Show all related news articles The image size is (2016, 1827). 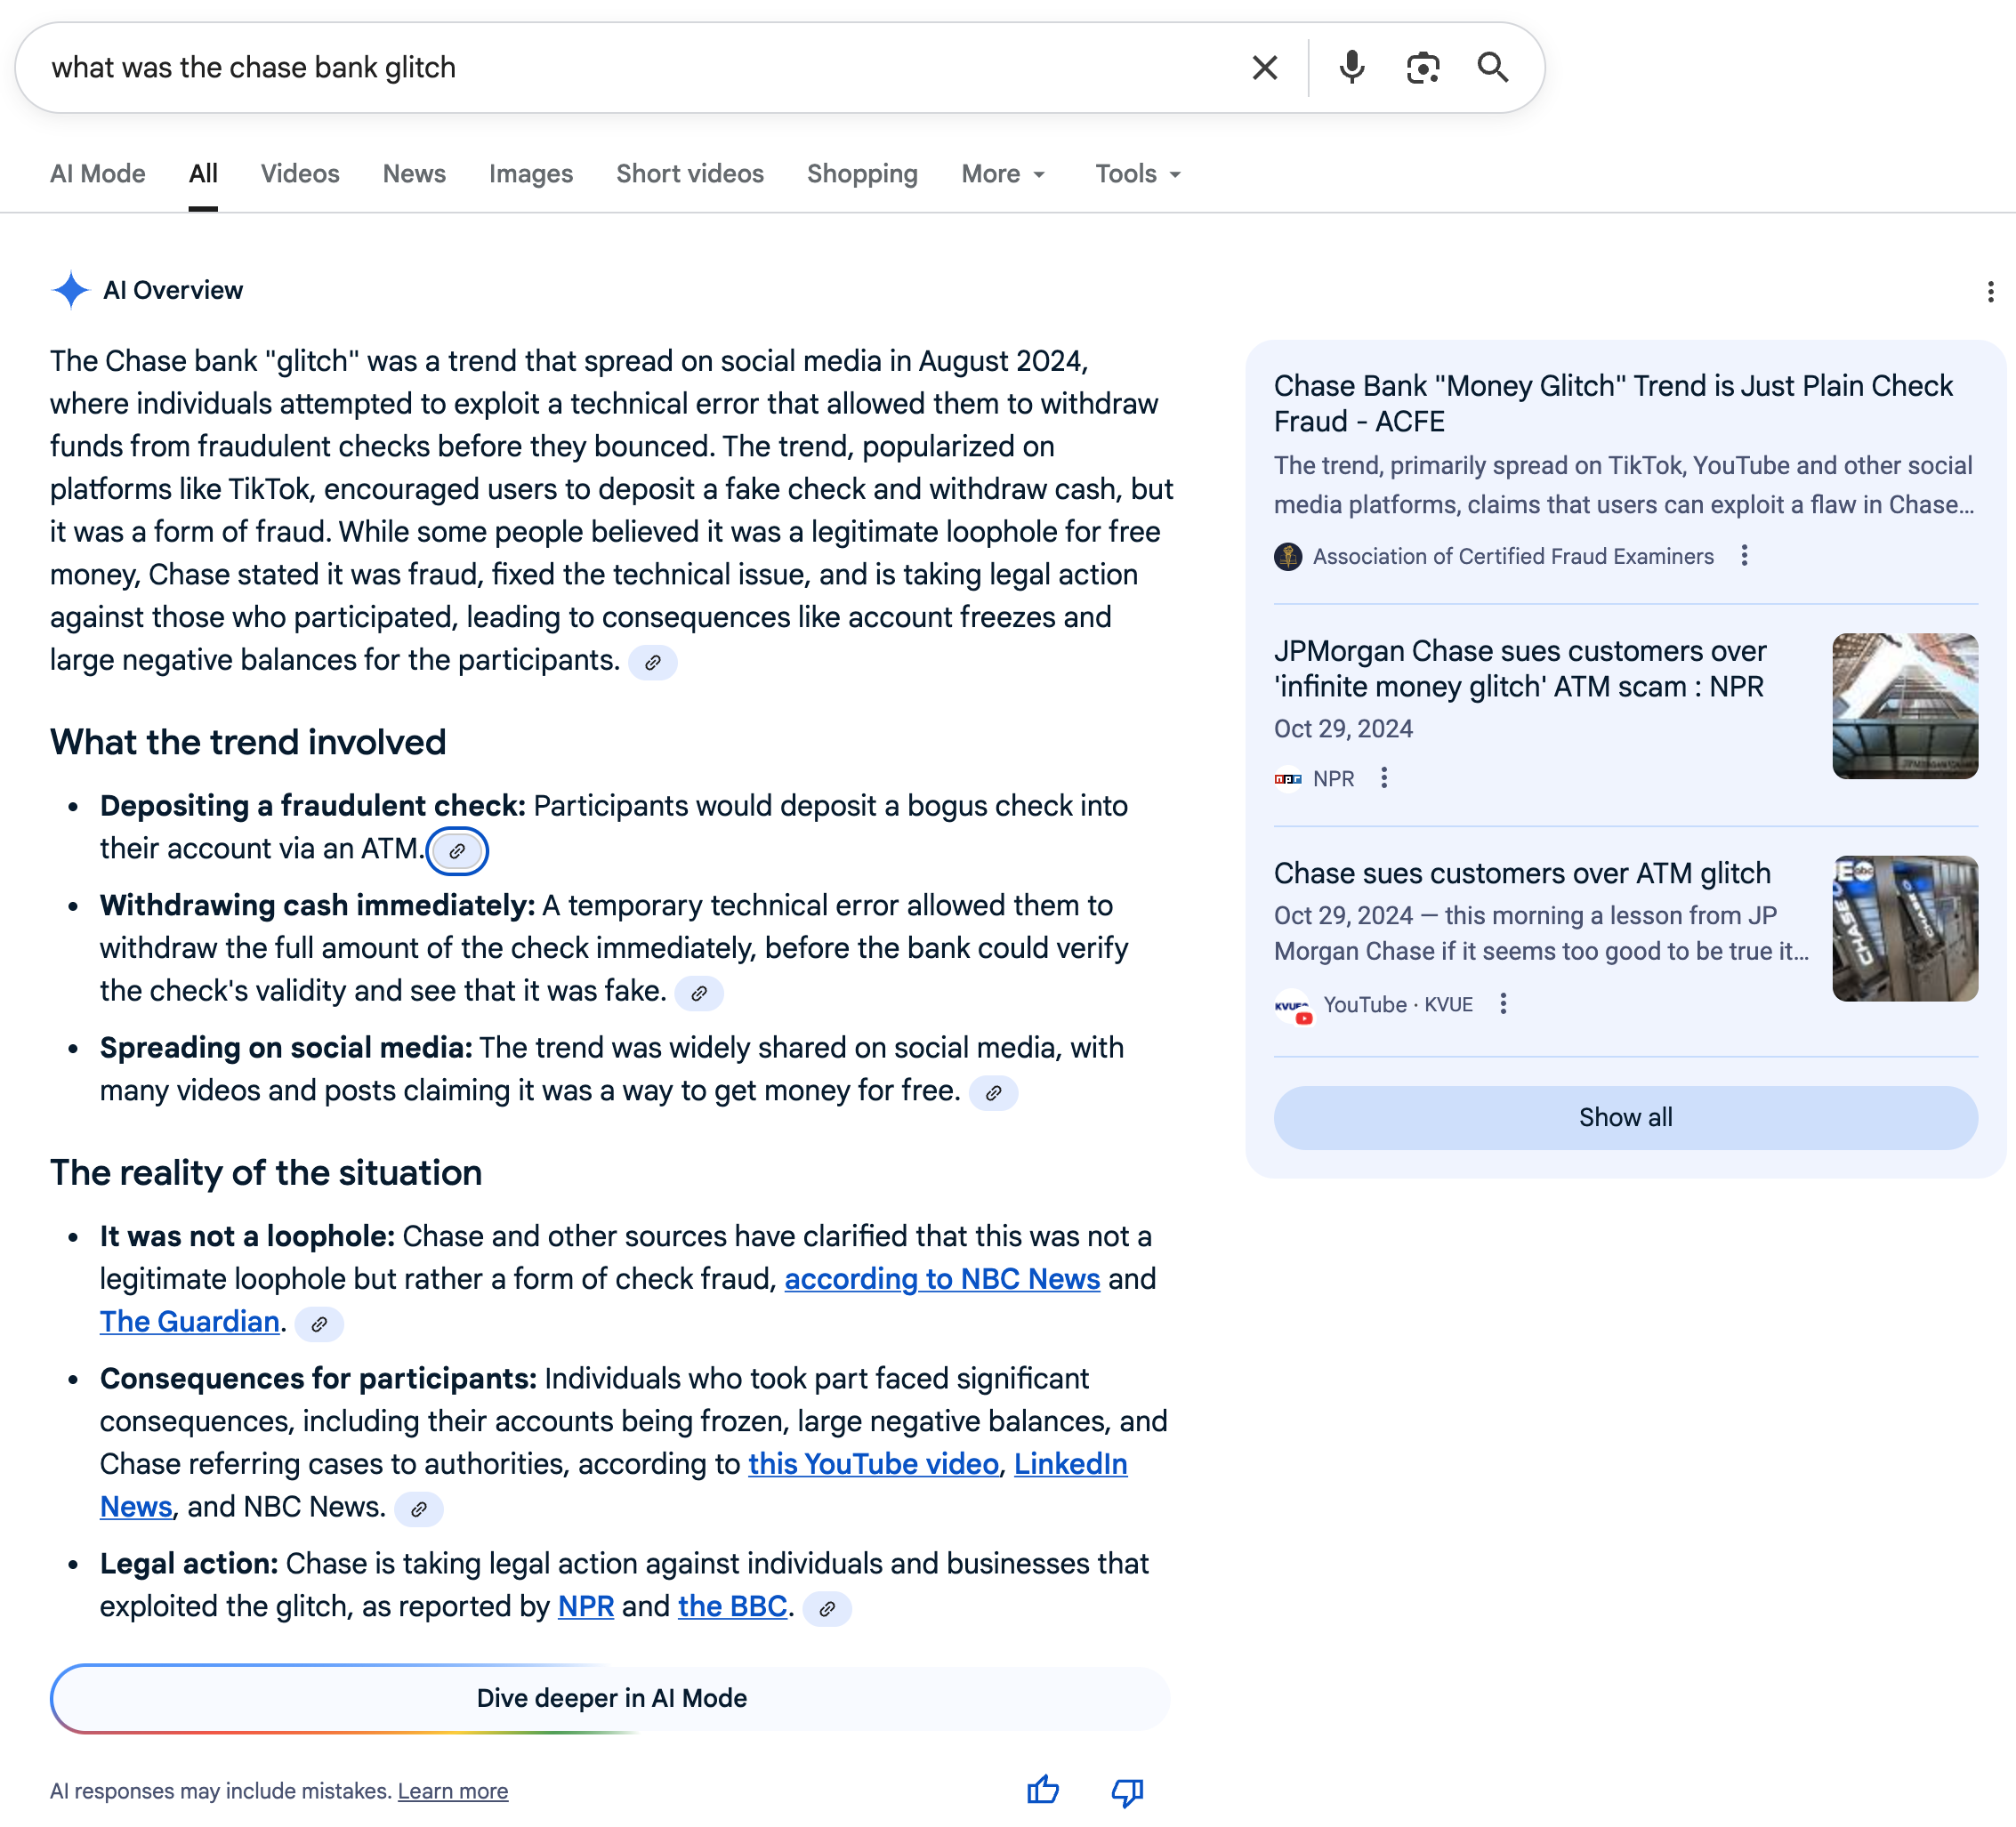pyautogui.click(x=1624, y=1117)
